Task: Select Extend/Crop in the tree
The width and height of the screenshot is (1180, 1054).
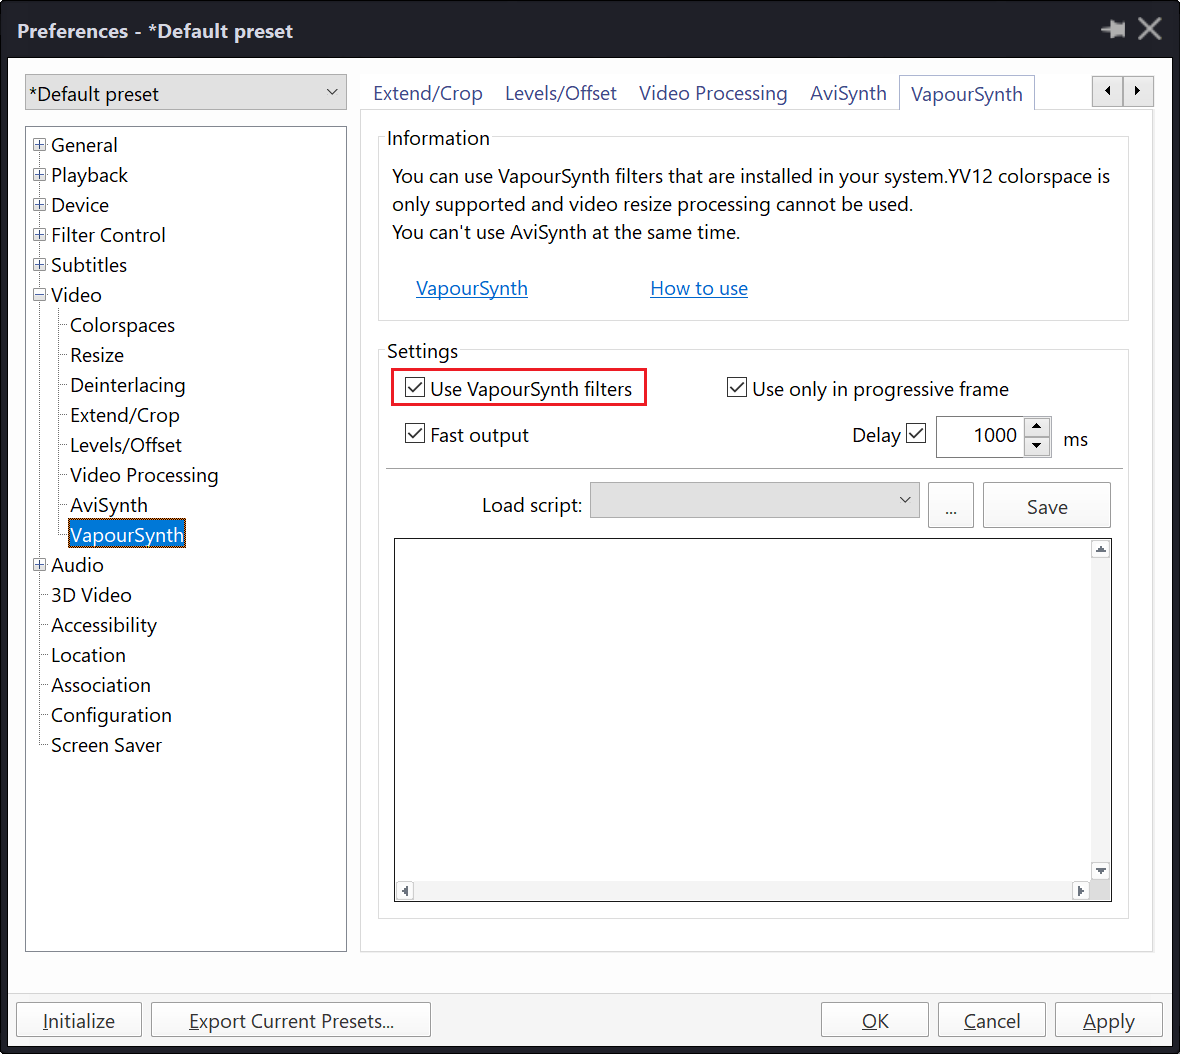Action: click(x=125, y=415)
